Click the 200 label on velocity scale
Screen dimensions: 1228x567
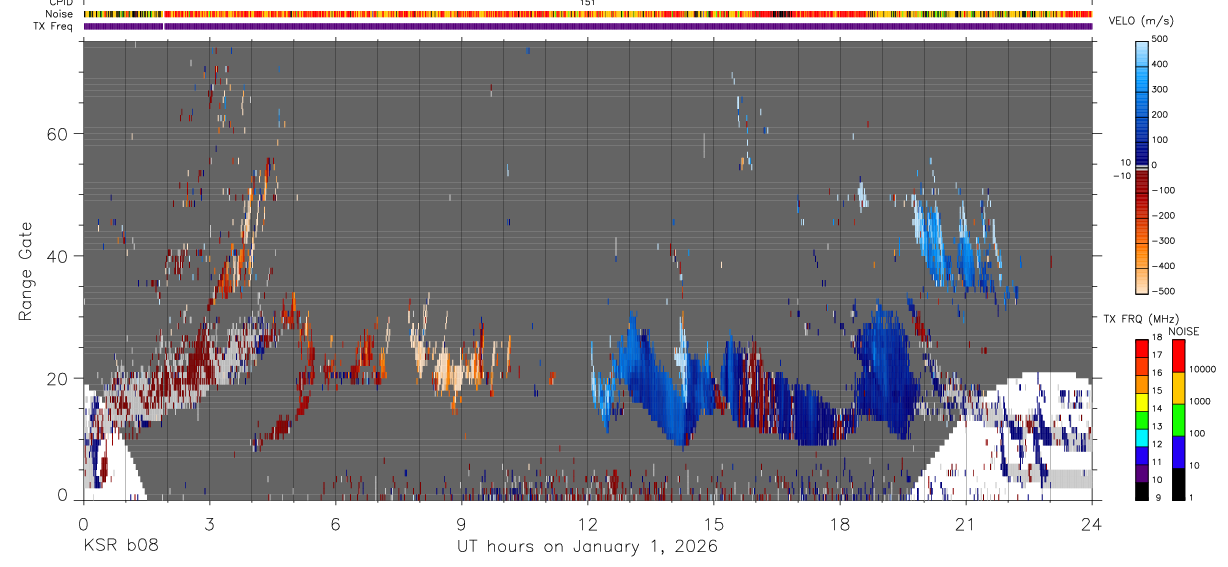point(1160,114)
